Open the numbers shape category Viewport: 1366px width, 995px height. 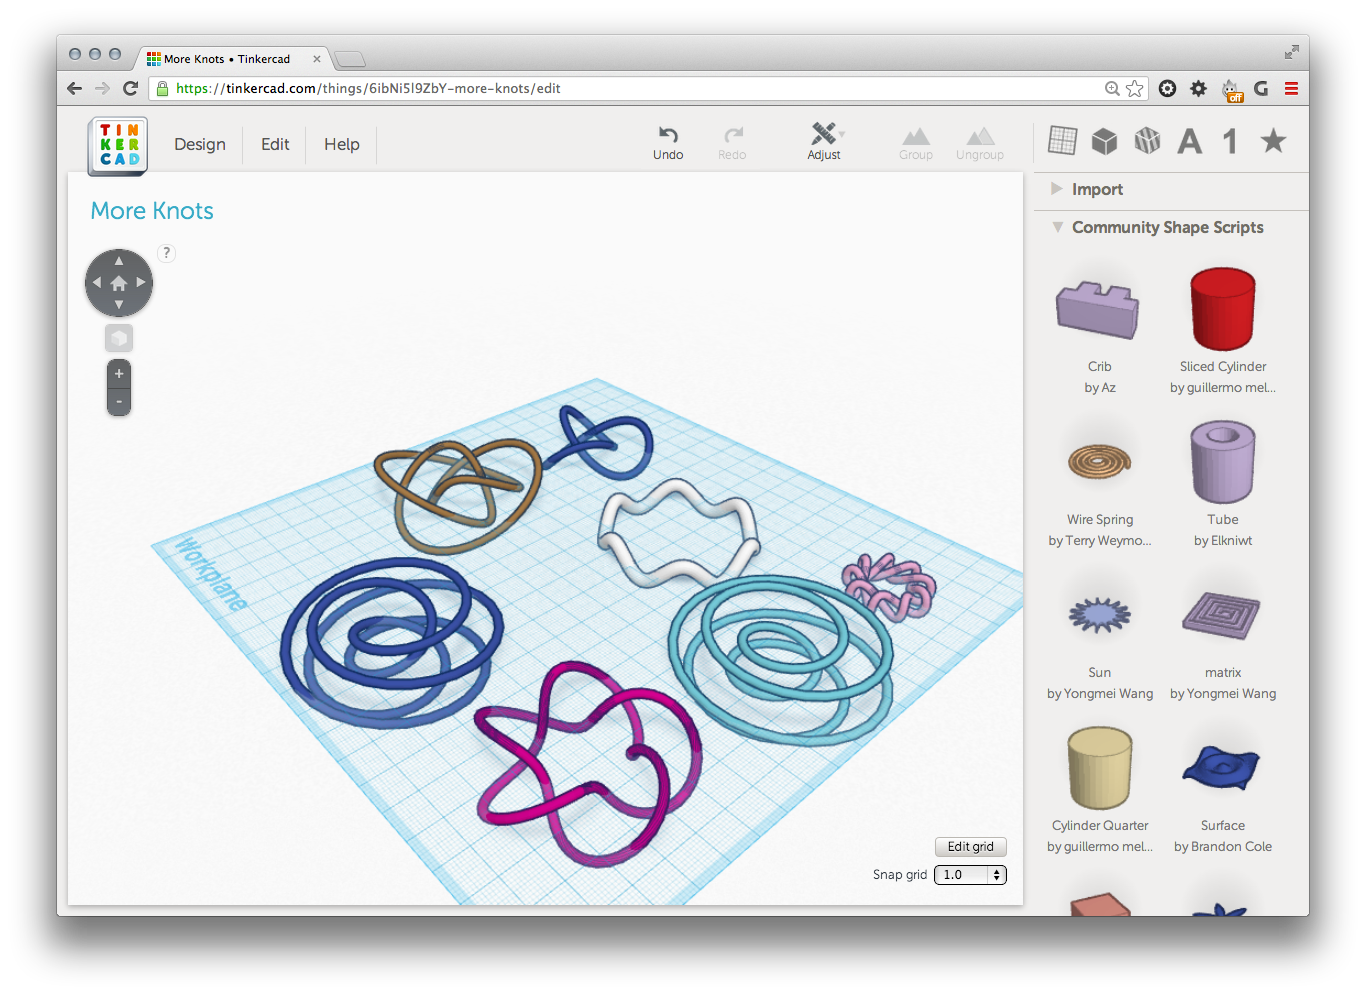(x=1230, y=142)
